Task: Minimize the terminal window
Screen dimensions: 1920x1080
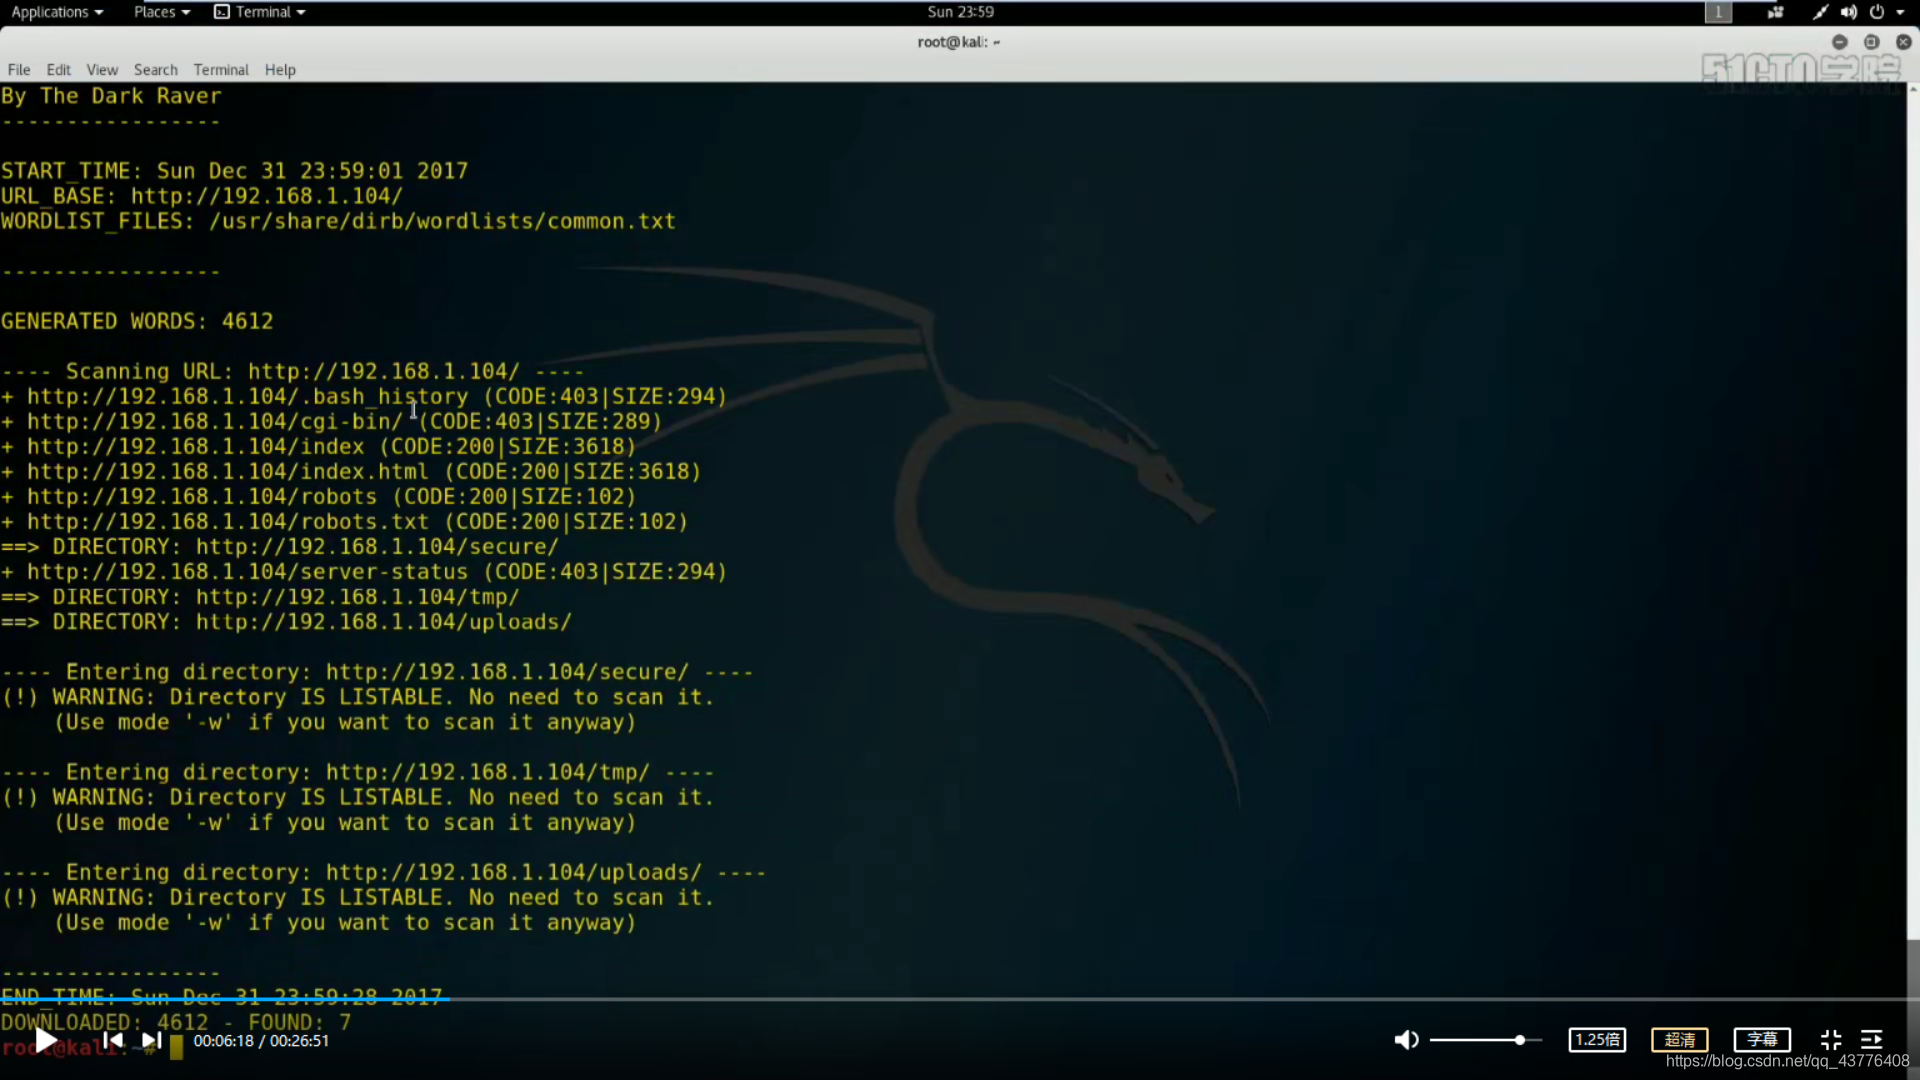Action: point(1839,42)
